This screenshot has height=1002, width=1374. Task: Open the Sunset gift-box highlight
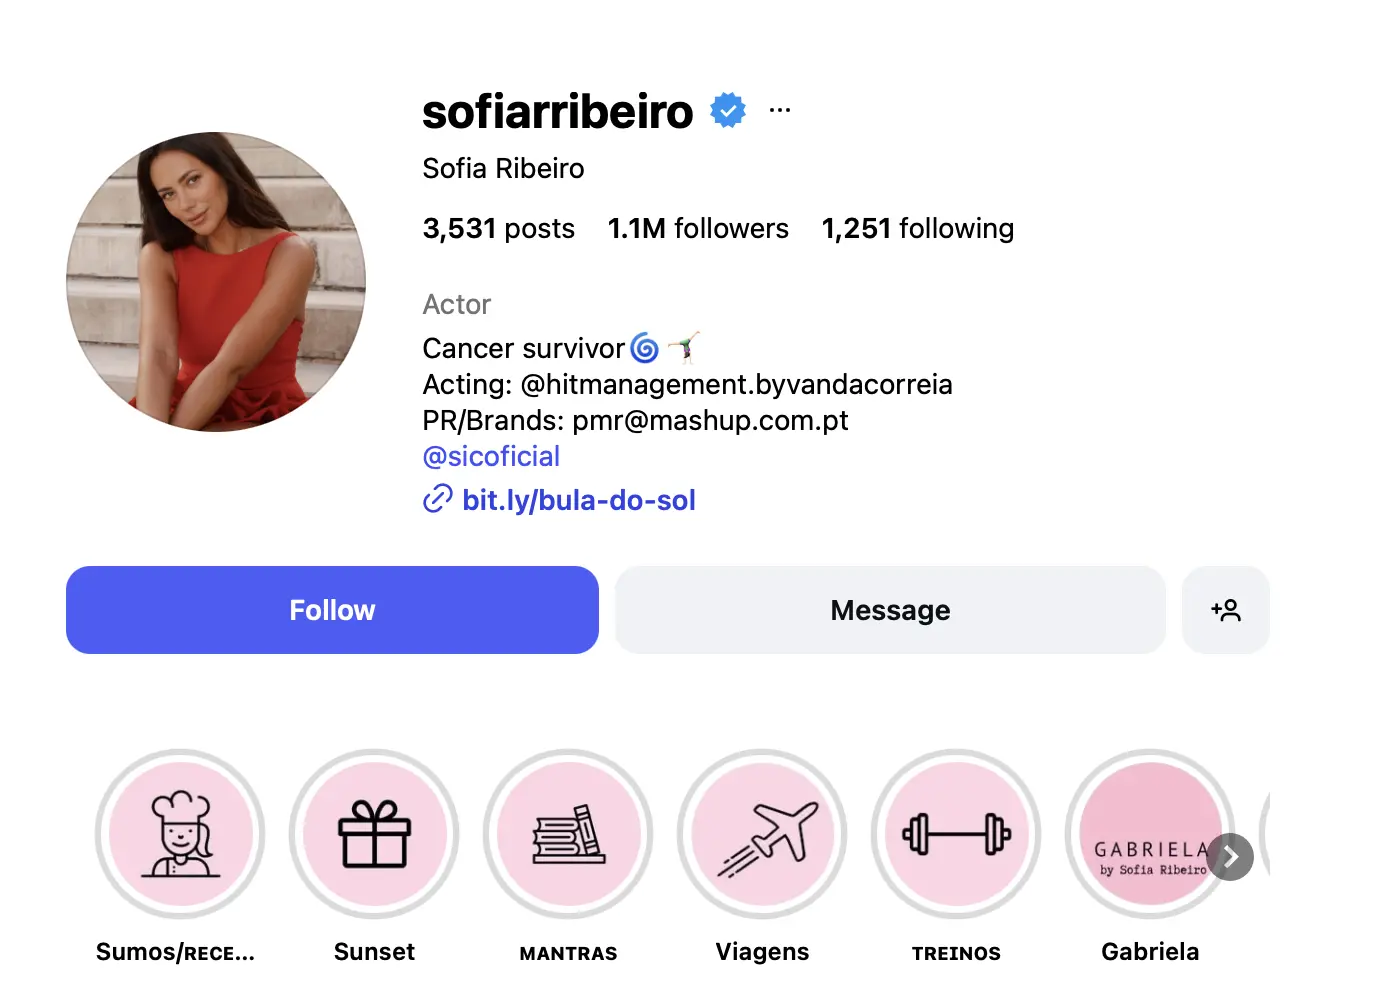click(x=374, y=834)
